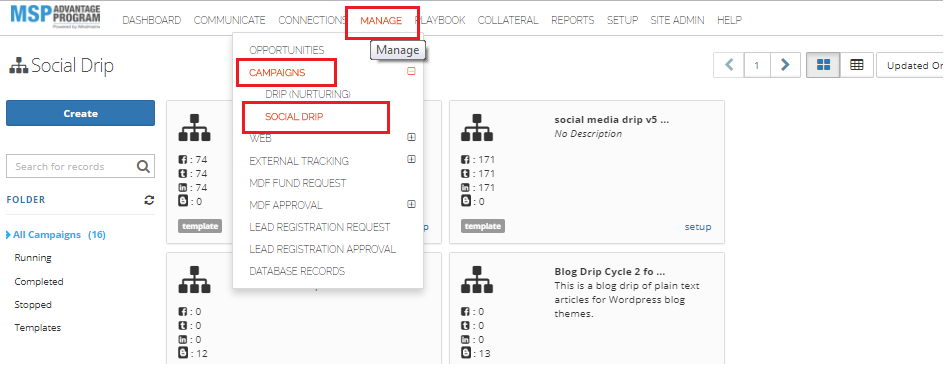Click the blue Create button

tap(80, 113)
